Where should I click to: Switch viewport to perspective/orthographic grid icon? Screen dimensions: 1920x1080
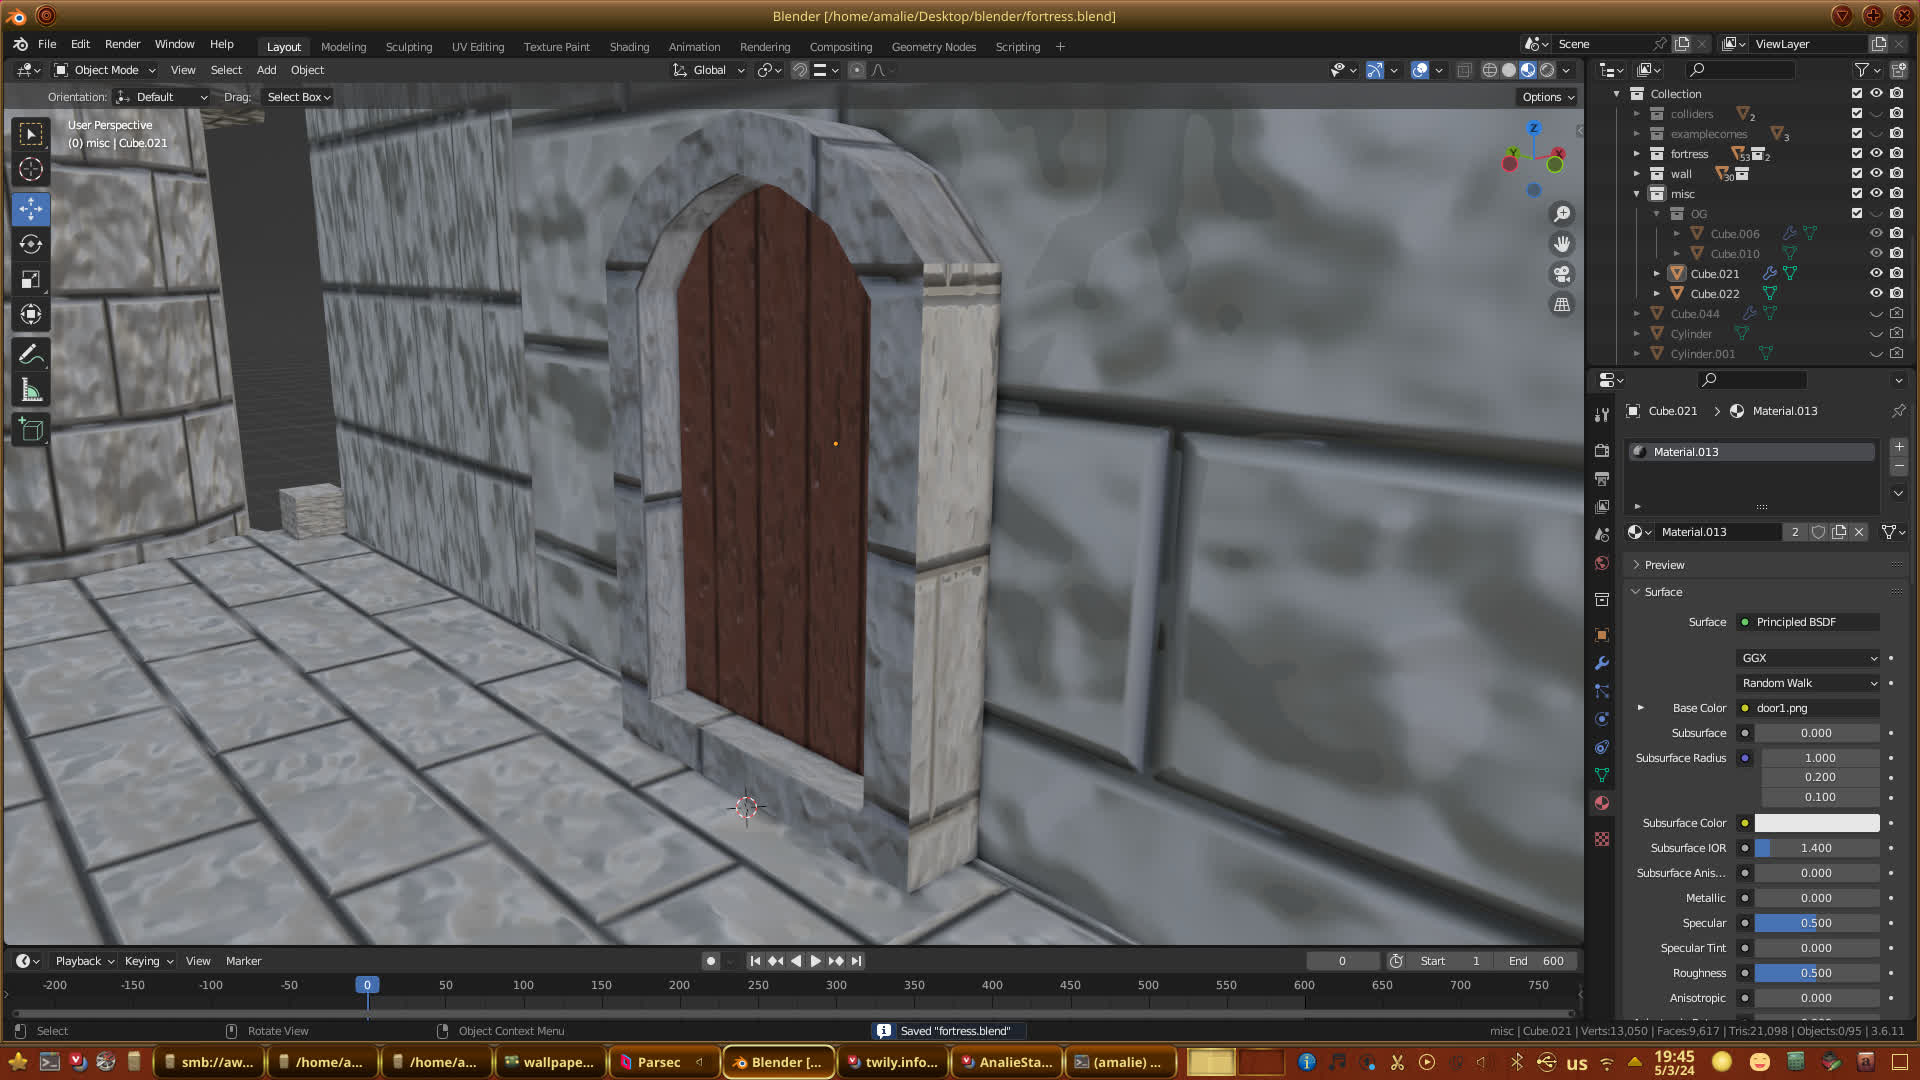tap(1561, 305)
